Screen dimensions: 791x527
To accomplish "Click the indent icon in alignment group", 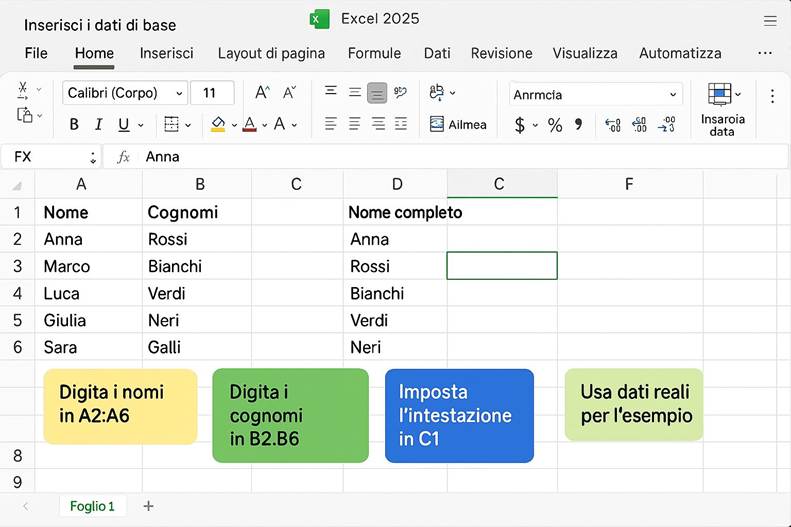I will point(401,124).
